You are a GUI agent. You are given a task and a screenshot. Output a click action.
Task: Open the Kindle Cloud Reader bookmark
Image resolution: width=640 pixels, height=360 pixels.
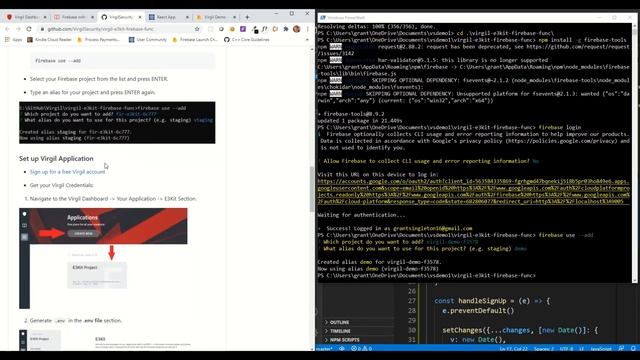click(x=49, y=40)
